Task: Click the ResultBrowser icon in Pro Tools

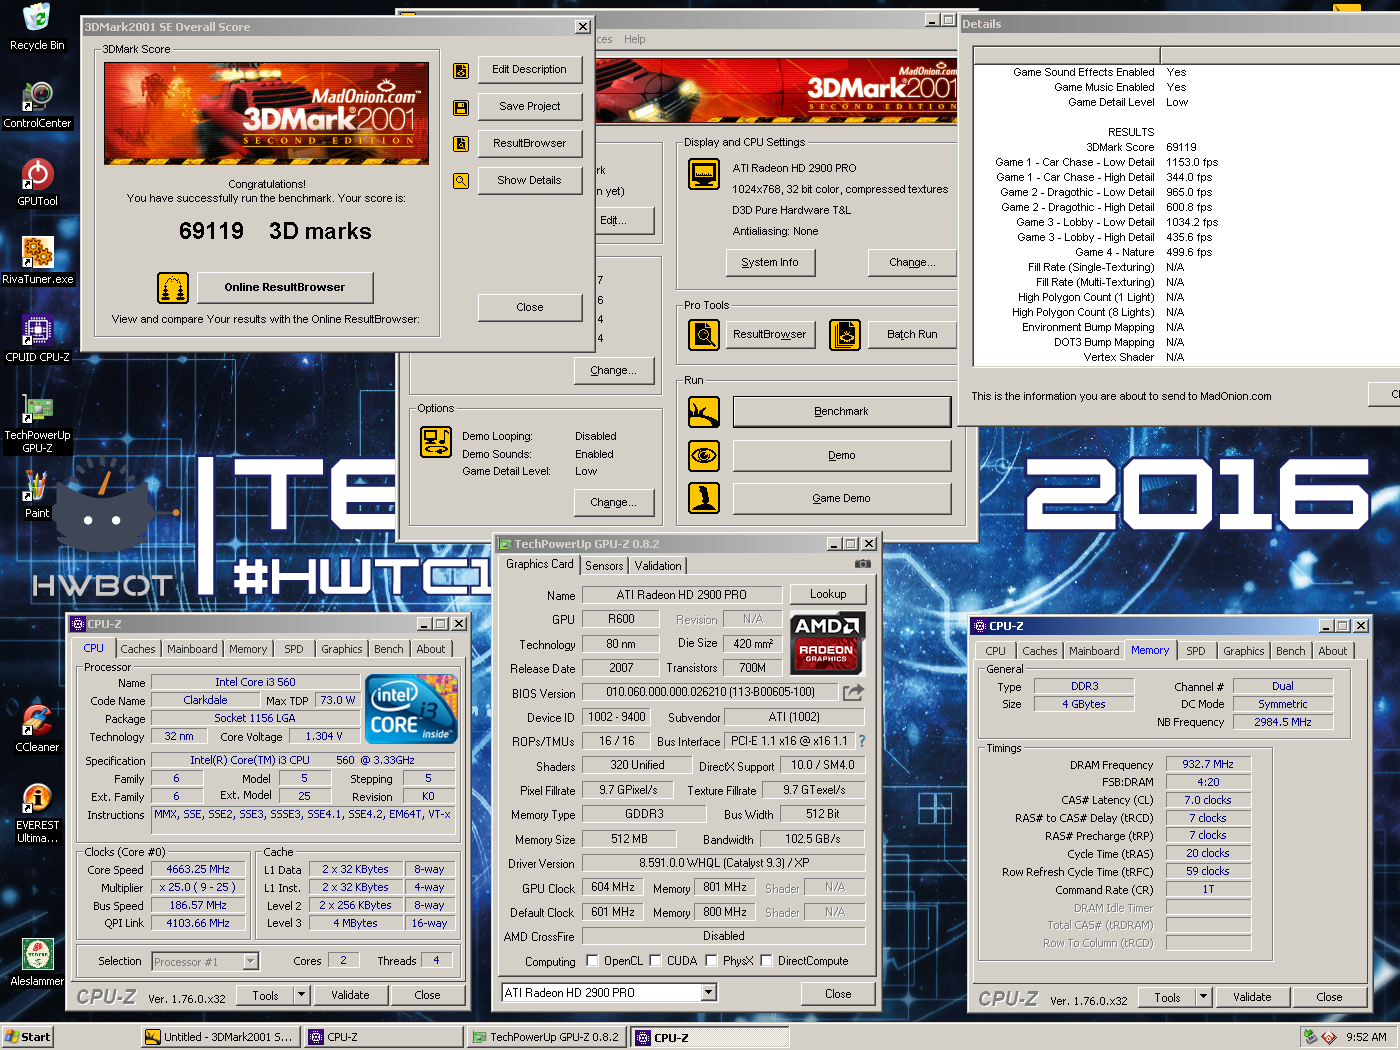Action: [704, 335]
